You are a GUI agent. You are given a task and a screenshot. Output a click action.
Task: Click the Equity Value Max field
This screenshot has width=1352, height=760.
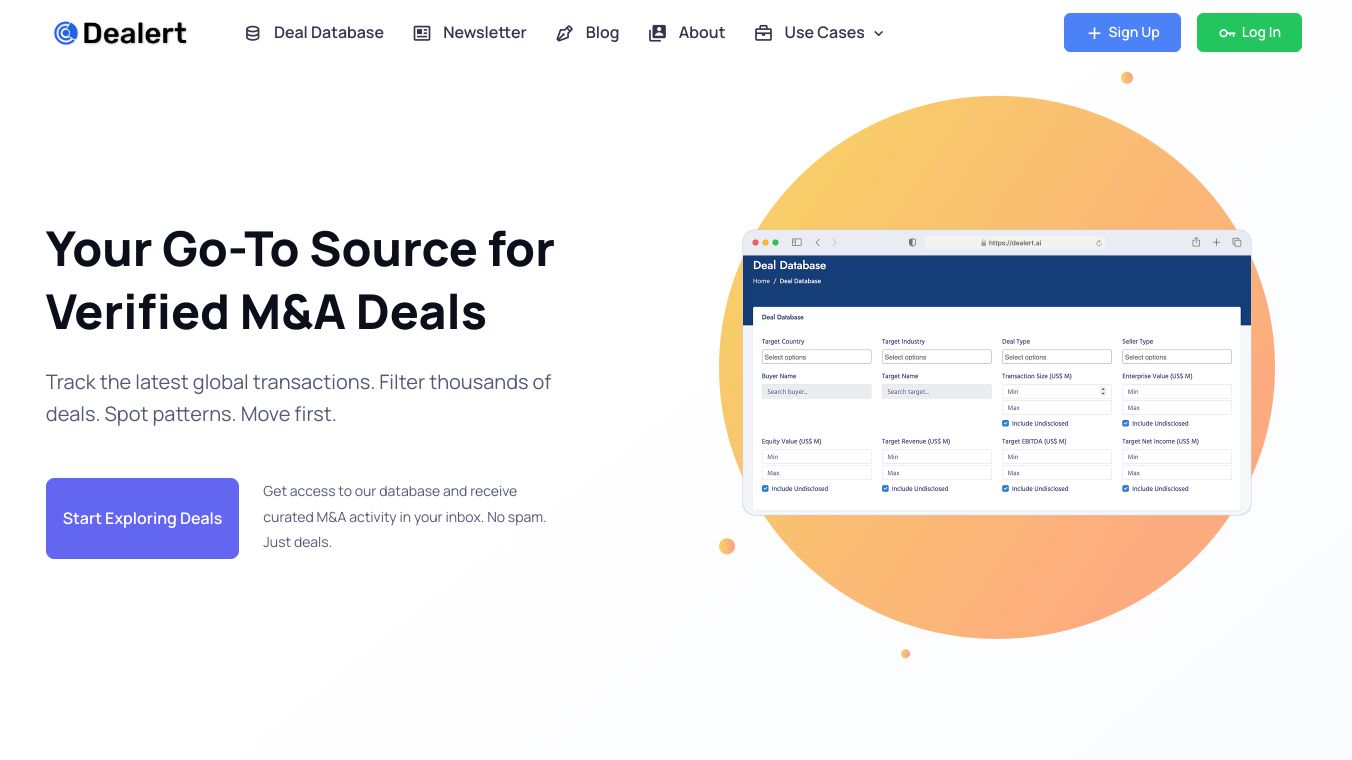pos(817,473)
